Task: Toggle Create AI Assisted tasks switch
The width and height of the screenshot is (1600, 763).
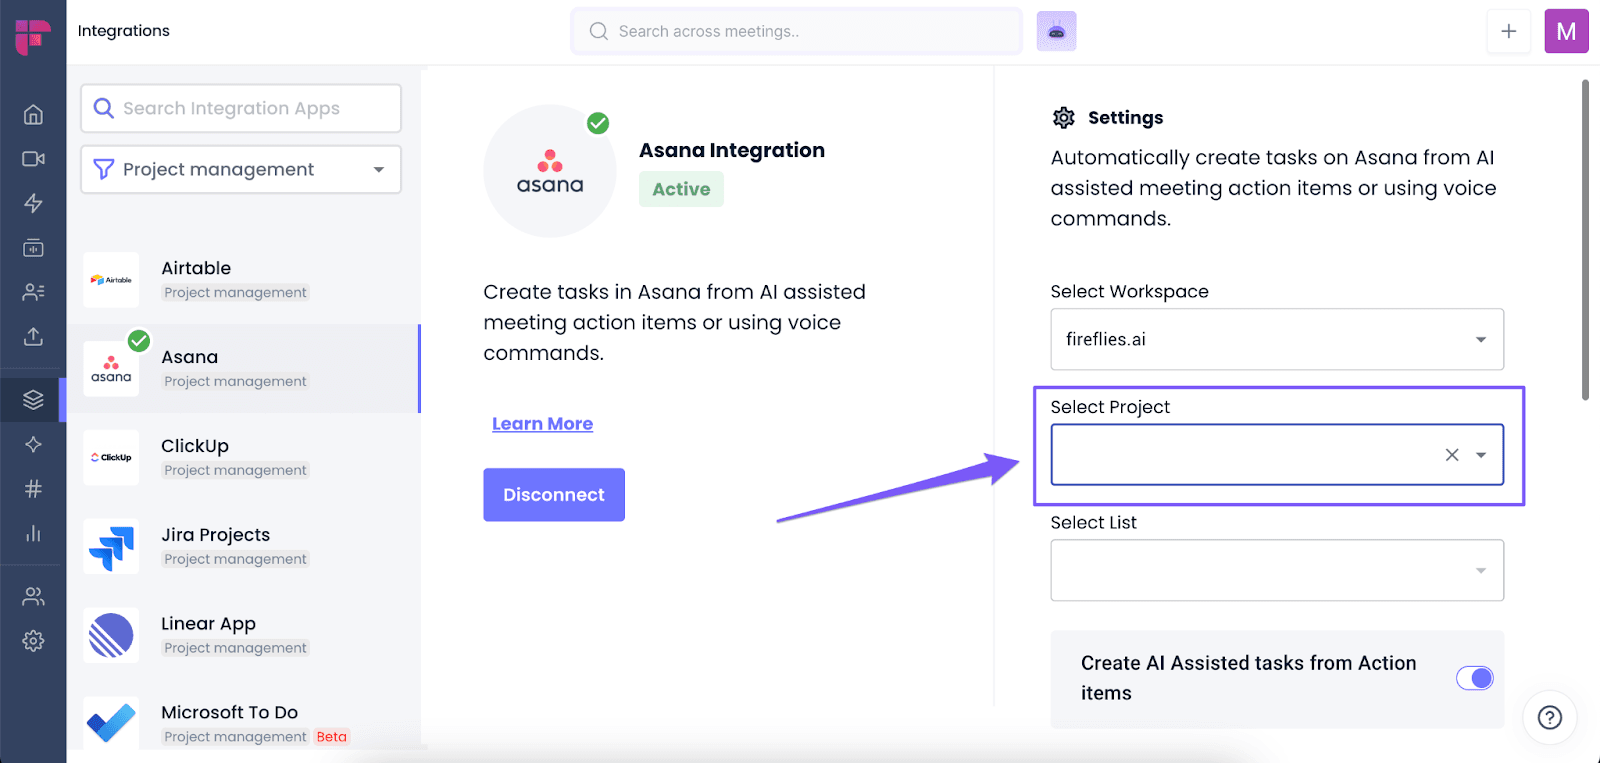Action: (x=1475, y=678)
